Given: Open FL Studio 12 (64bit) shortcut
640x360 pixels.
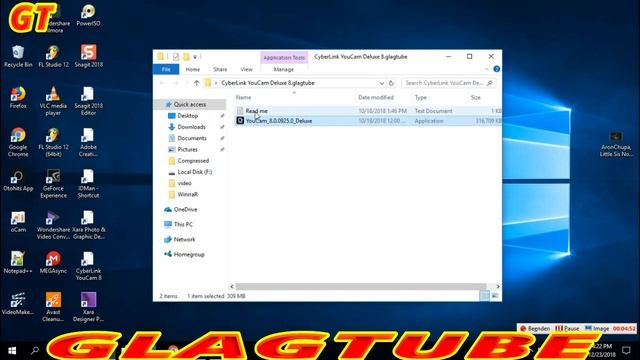Looking at the screenshot, I should click(x=53, y=142).
